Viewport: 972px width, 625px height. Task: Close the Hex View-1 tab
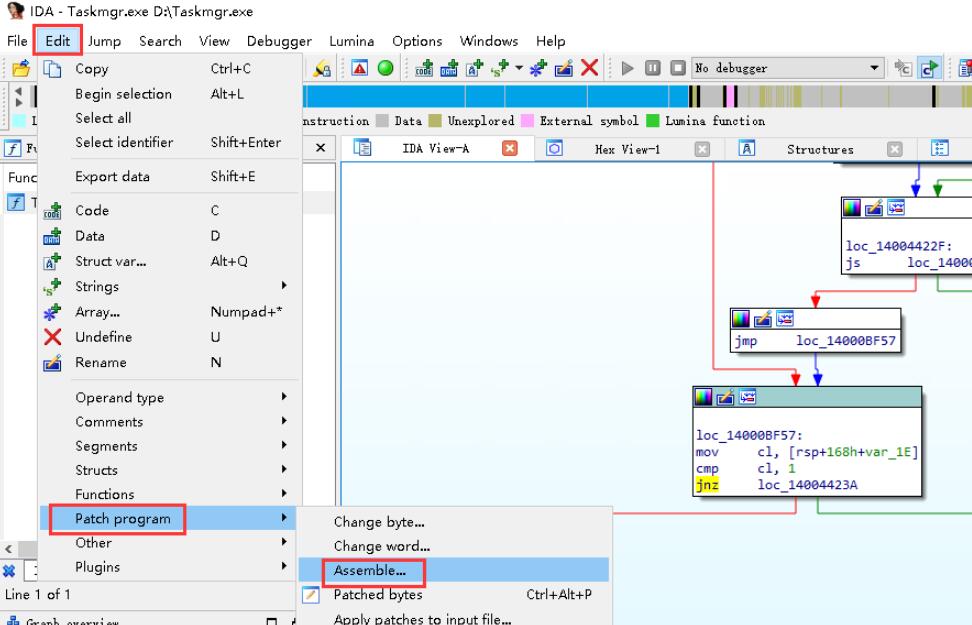point(702,149)
